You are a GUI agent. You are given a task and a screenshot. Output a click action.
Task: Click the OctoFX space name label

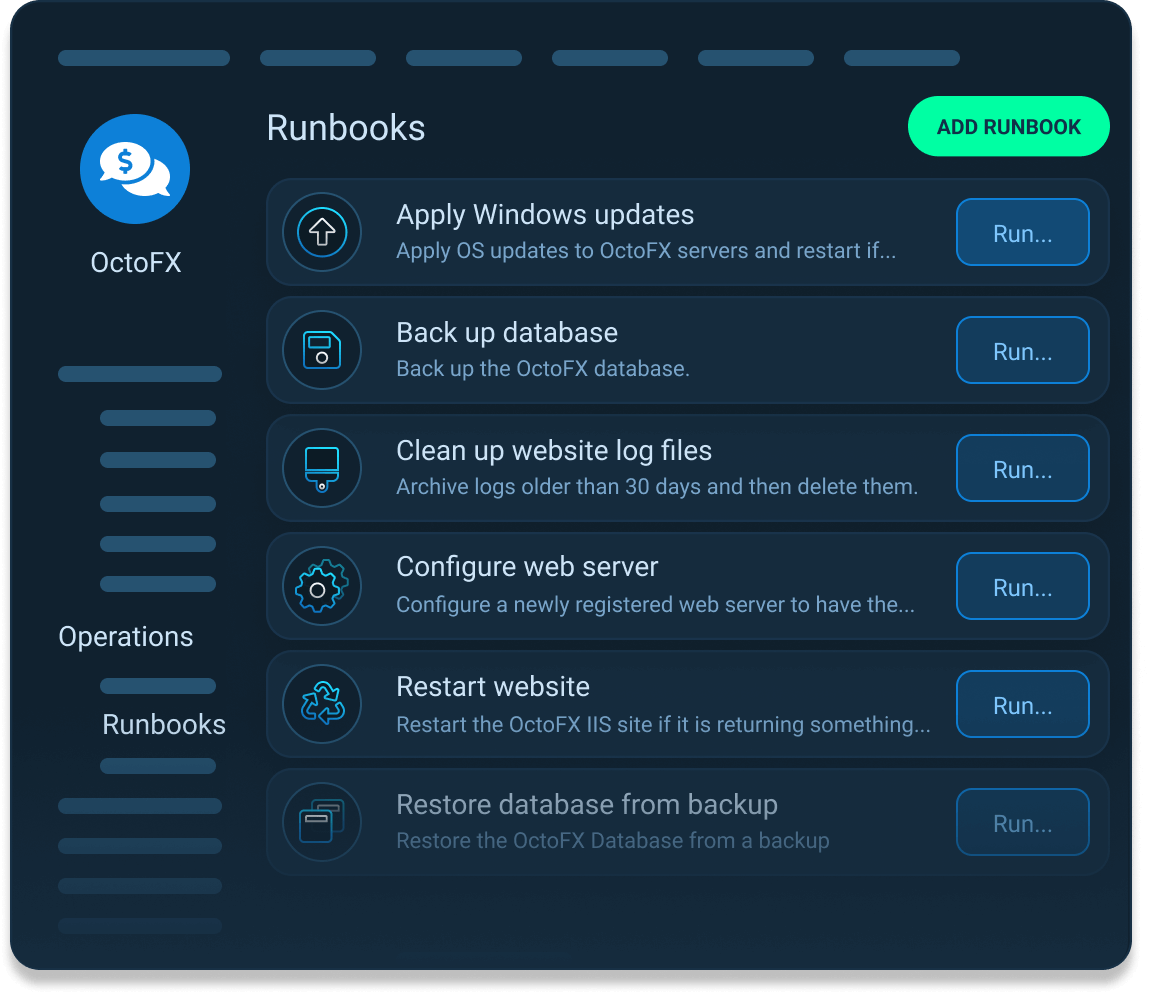[134, 262]
